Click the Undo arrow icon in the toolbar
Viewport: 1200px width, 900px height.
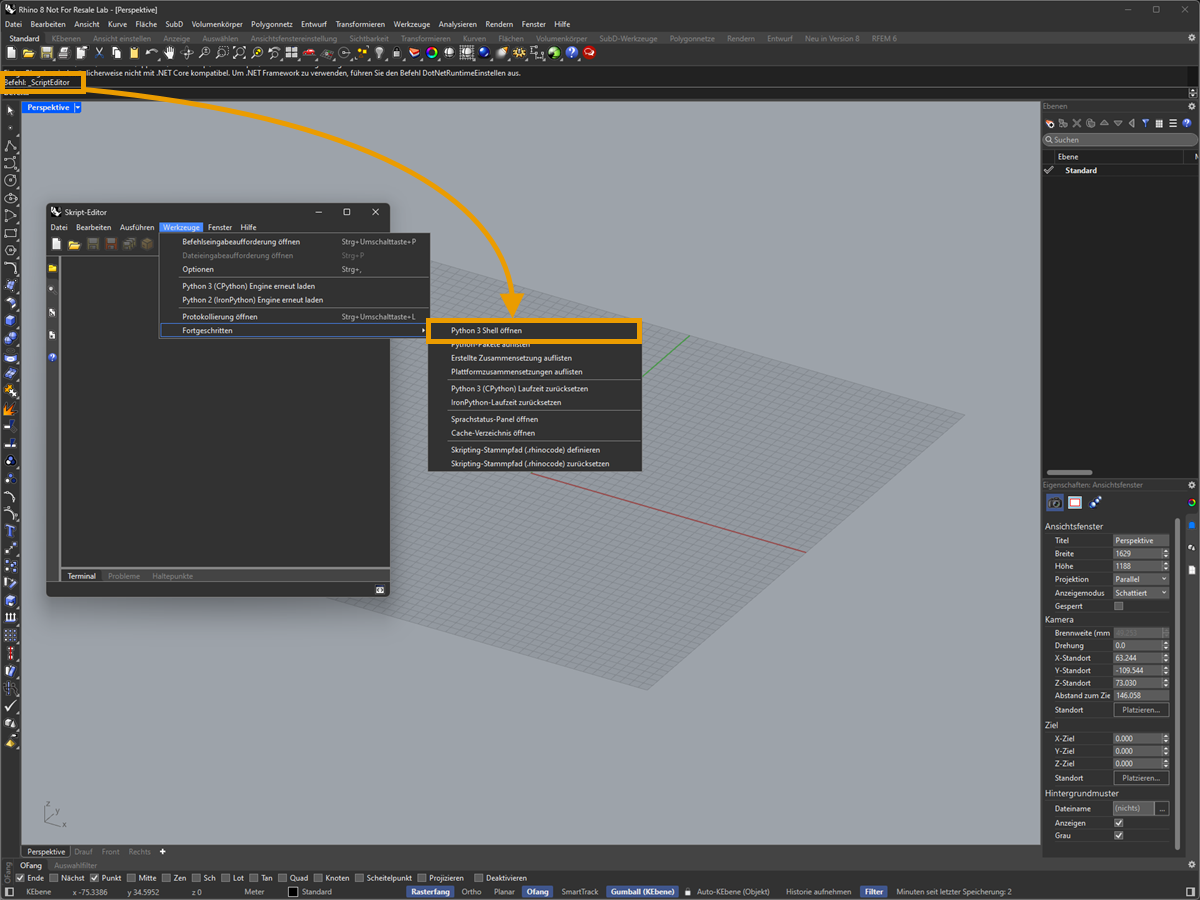click(x=150, y=53)
